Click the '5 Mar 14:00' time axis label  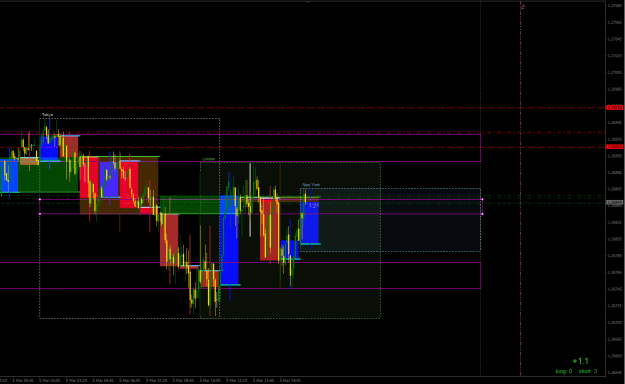(290, 380)
